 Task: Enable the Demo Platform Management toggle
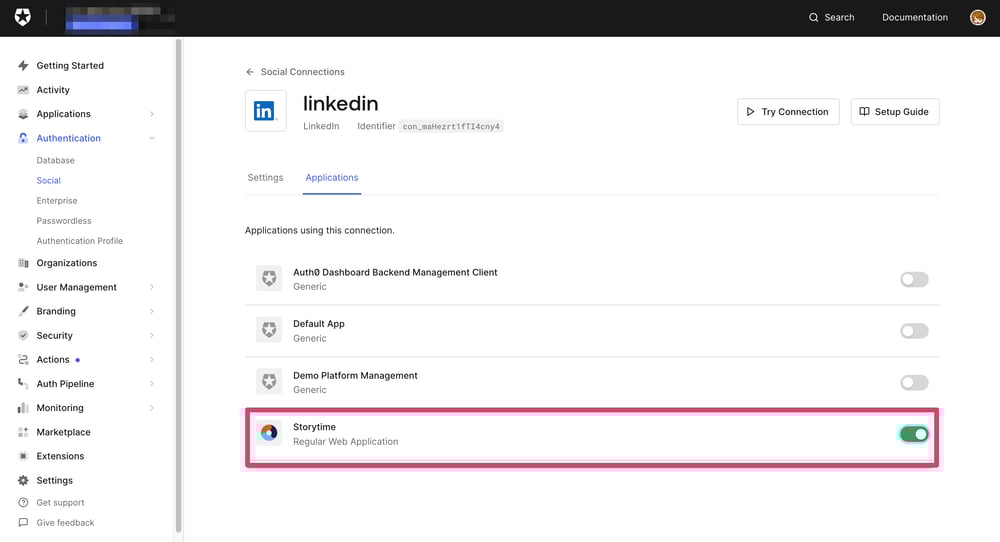coord(914,383)
